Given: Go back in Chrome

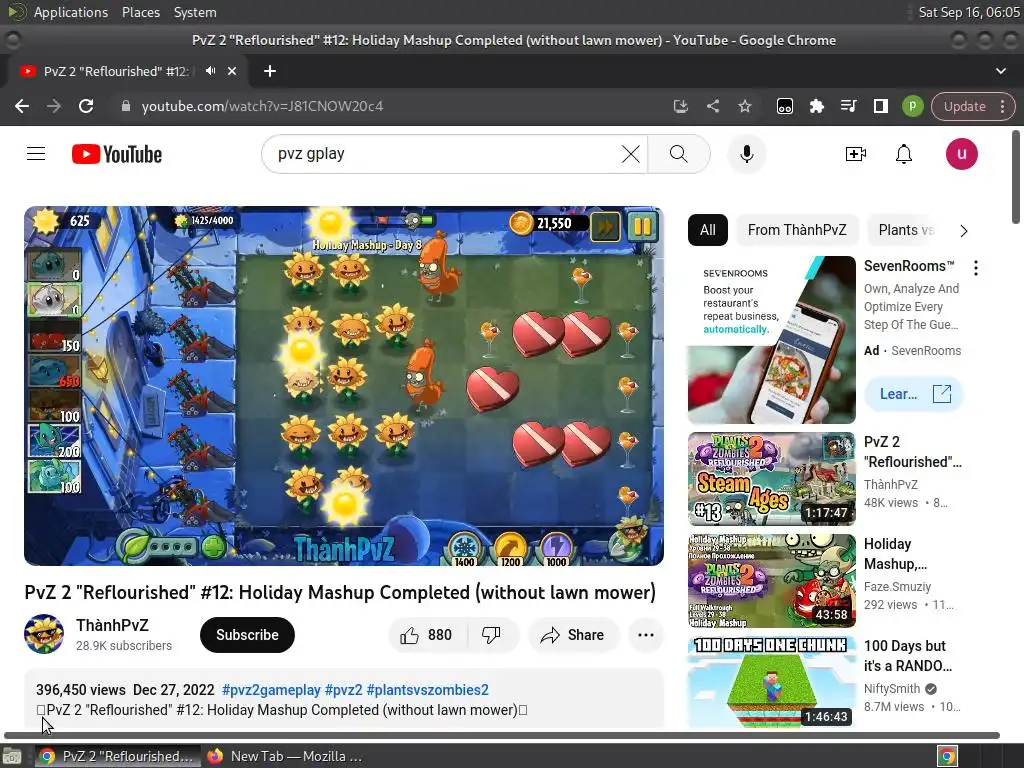Looking at the screenshot, I should [x=22, y=106].
